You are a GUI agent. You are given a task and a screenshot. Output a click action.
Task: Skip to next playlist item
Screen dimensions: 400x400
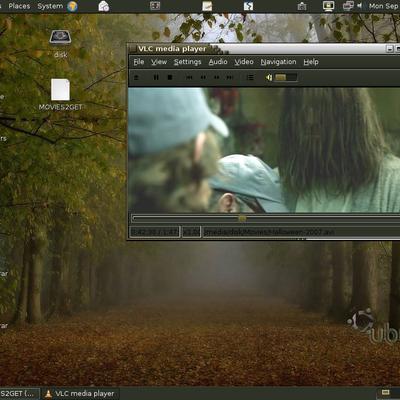(x=230, y=77)
